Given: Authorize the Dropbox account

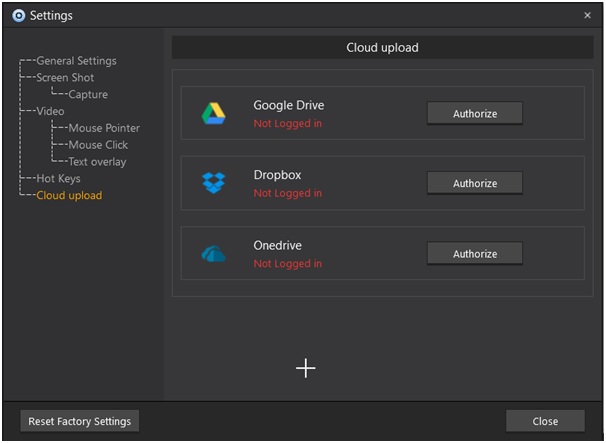Looking at the screenshot, I should click(474, 183).
